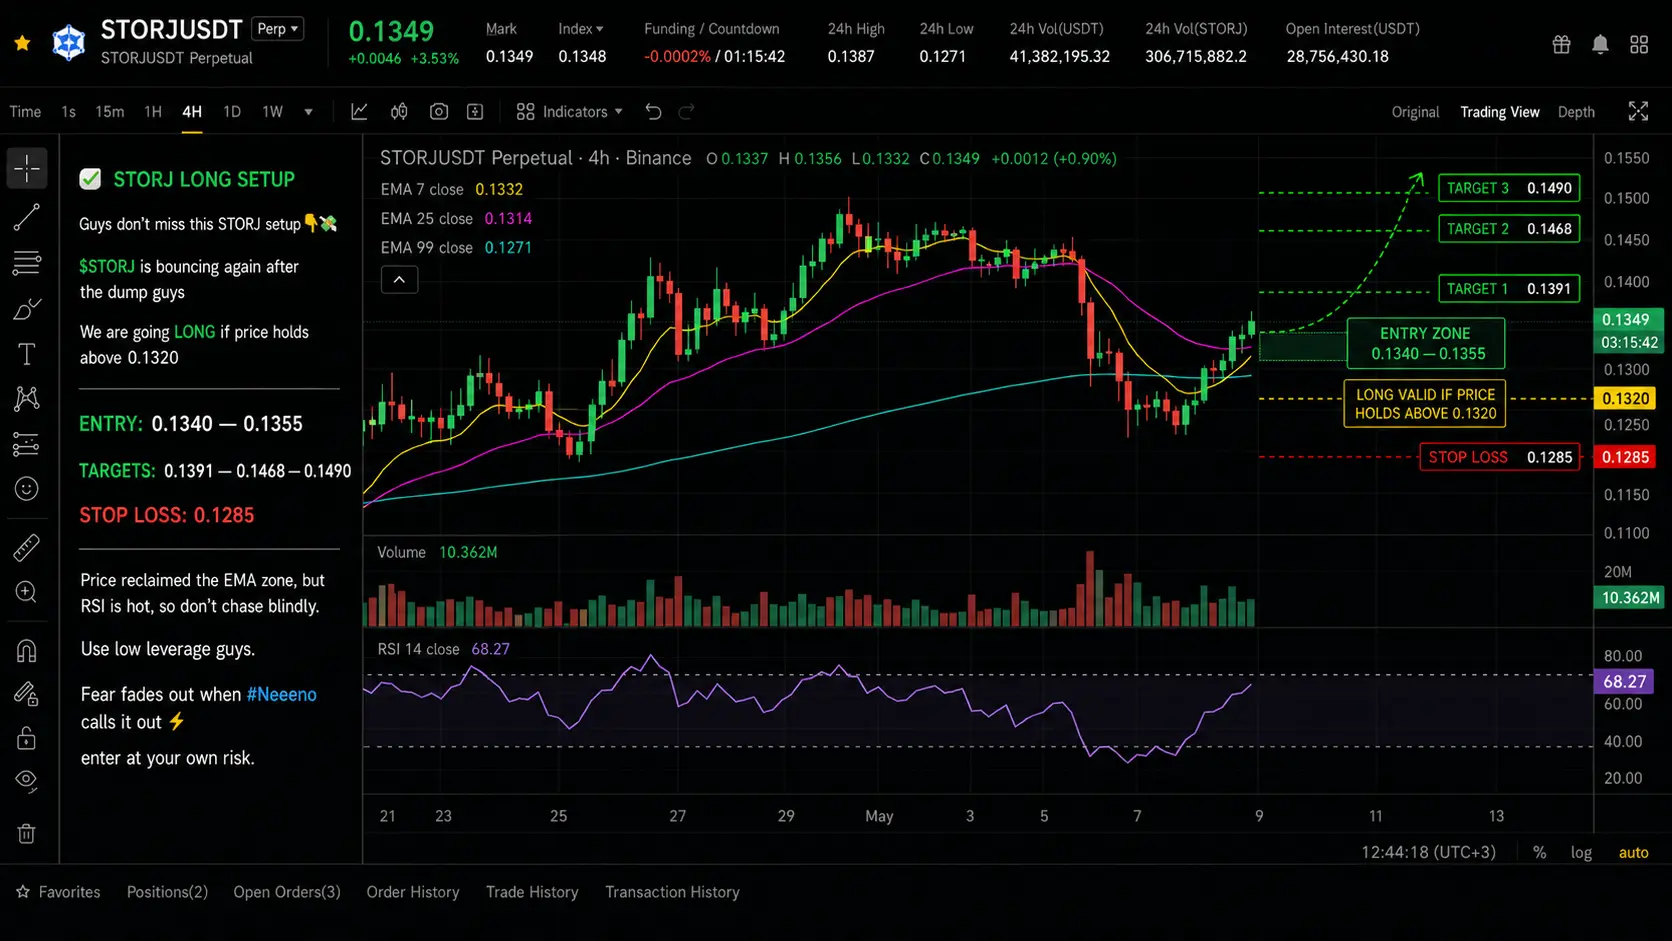Select the Text annotation tool
Viewport: 1672px width, 941px height.
click(x=27, y=354)
